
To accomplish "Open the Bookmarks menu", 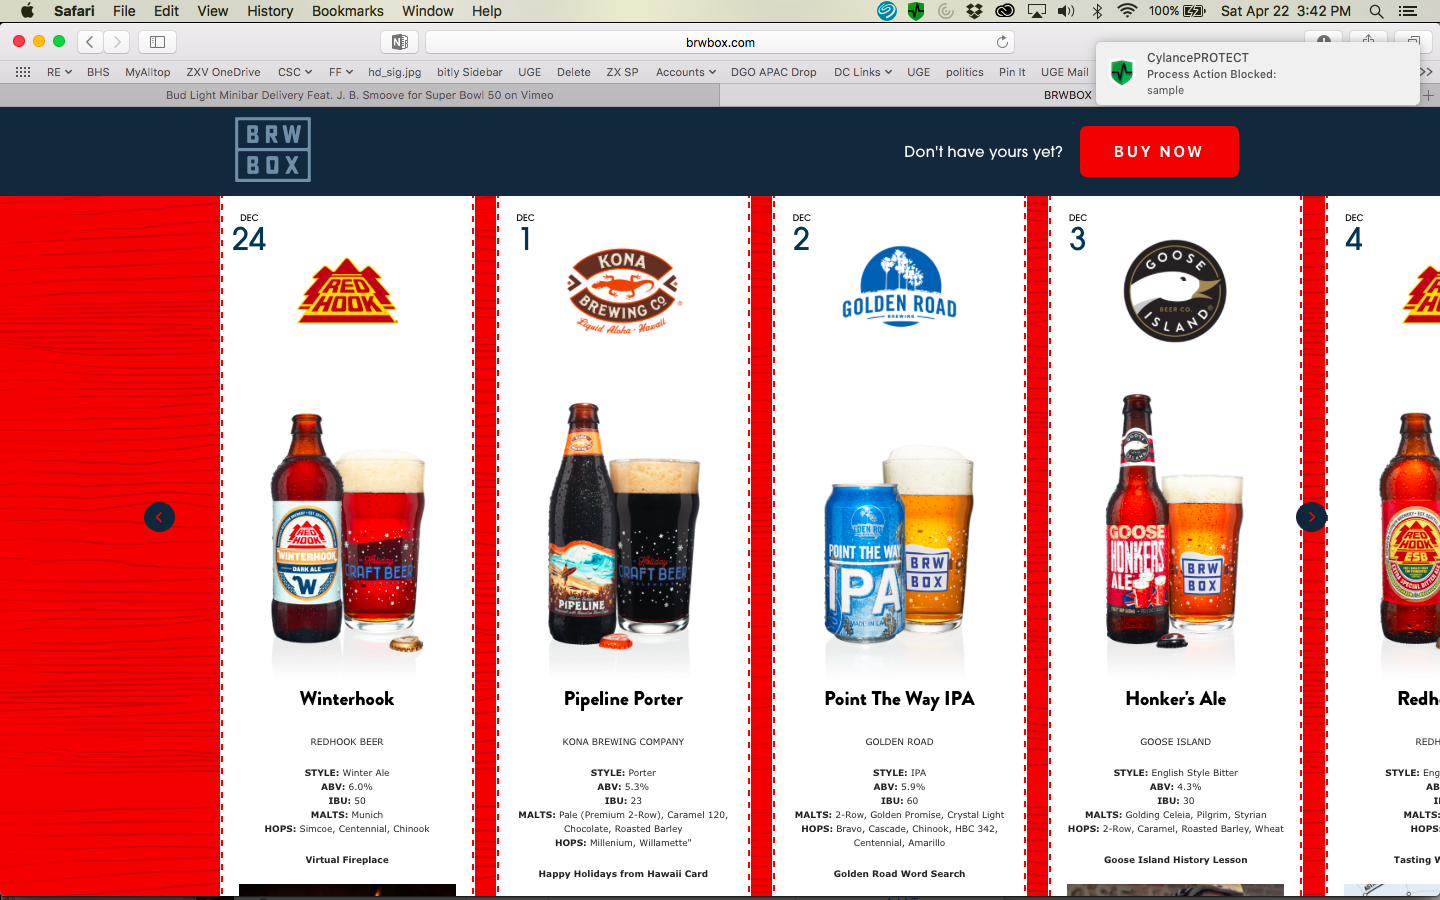I will coord(347,11).
